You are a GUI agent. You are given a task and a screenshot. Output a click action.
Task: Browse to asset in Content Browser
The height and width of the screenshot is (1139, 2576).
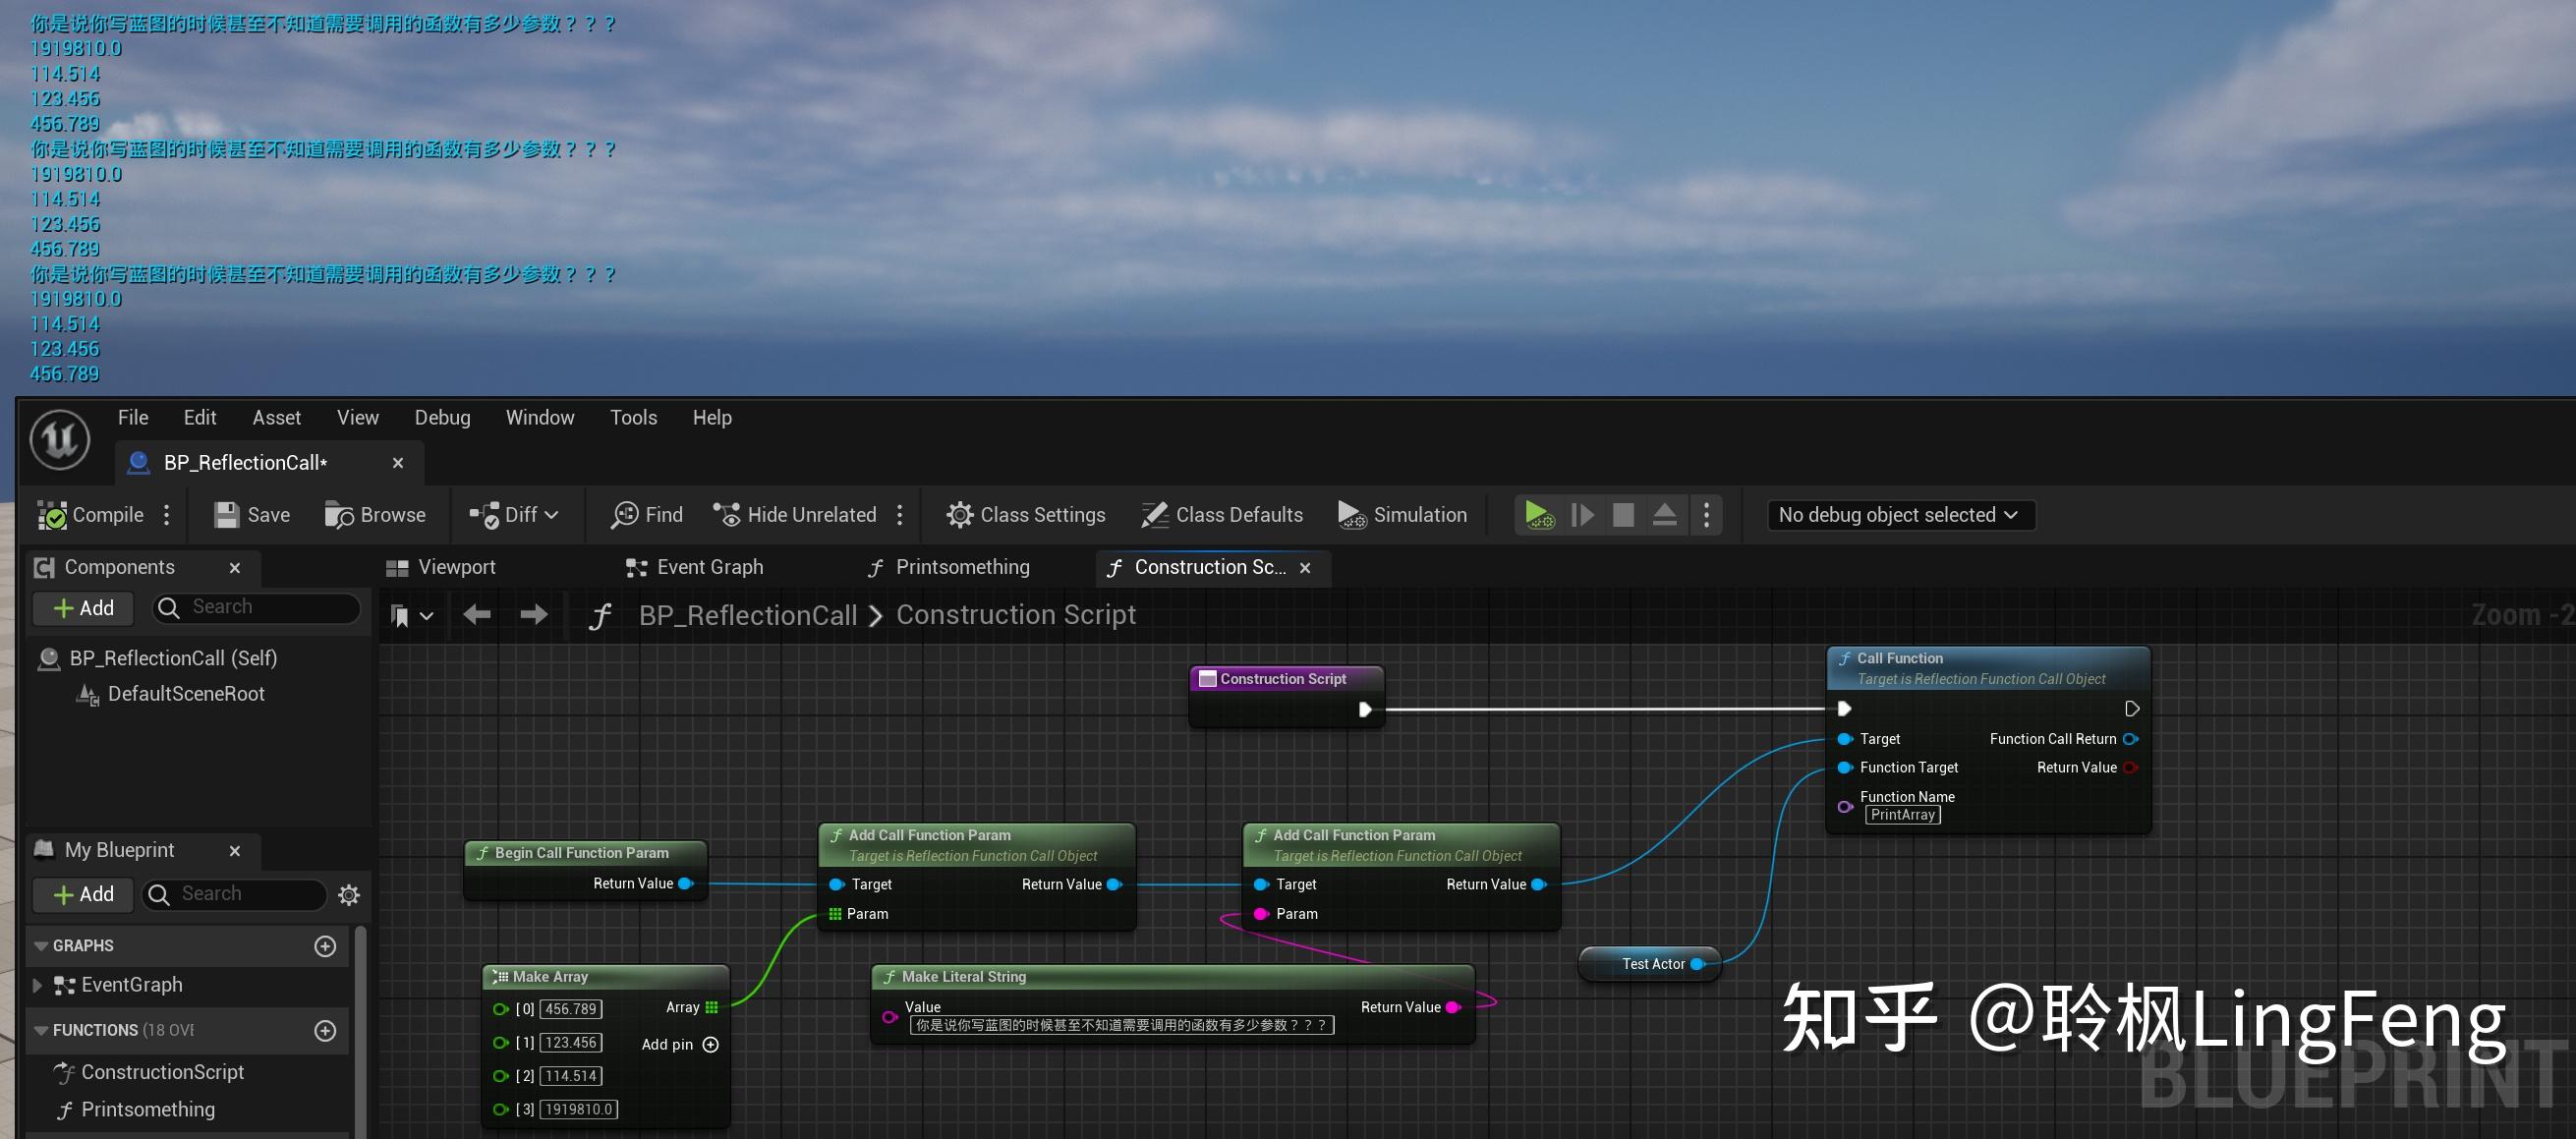[375, 515]
